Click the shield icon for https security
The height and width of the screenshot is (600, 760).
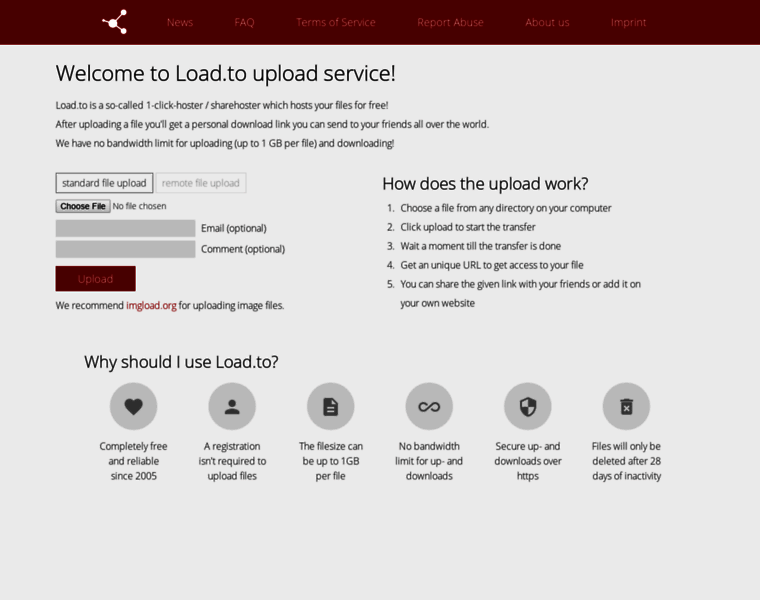[x=528, y=406]
